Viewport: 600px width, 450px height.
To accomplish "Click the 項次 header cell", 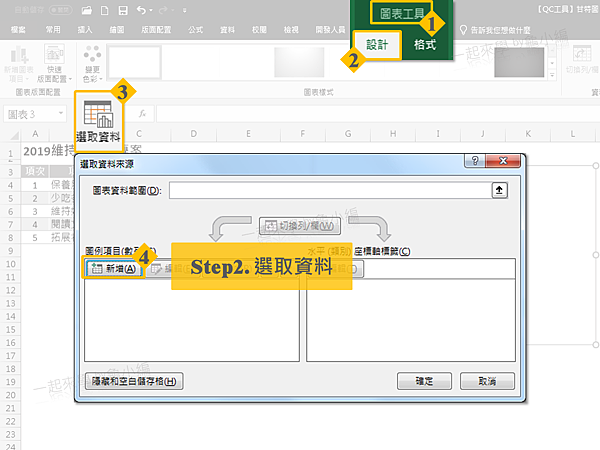I will coord(35,171).
